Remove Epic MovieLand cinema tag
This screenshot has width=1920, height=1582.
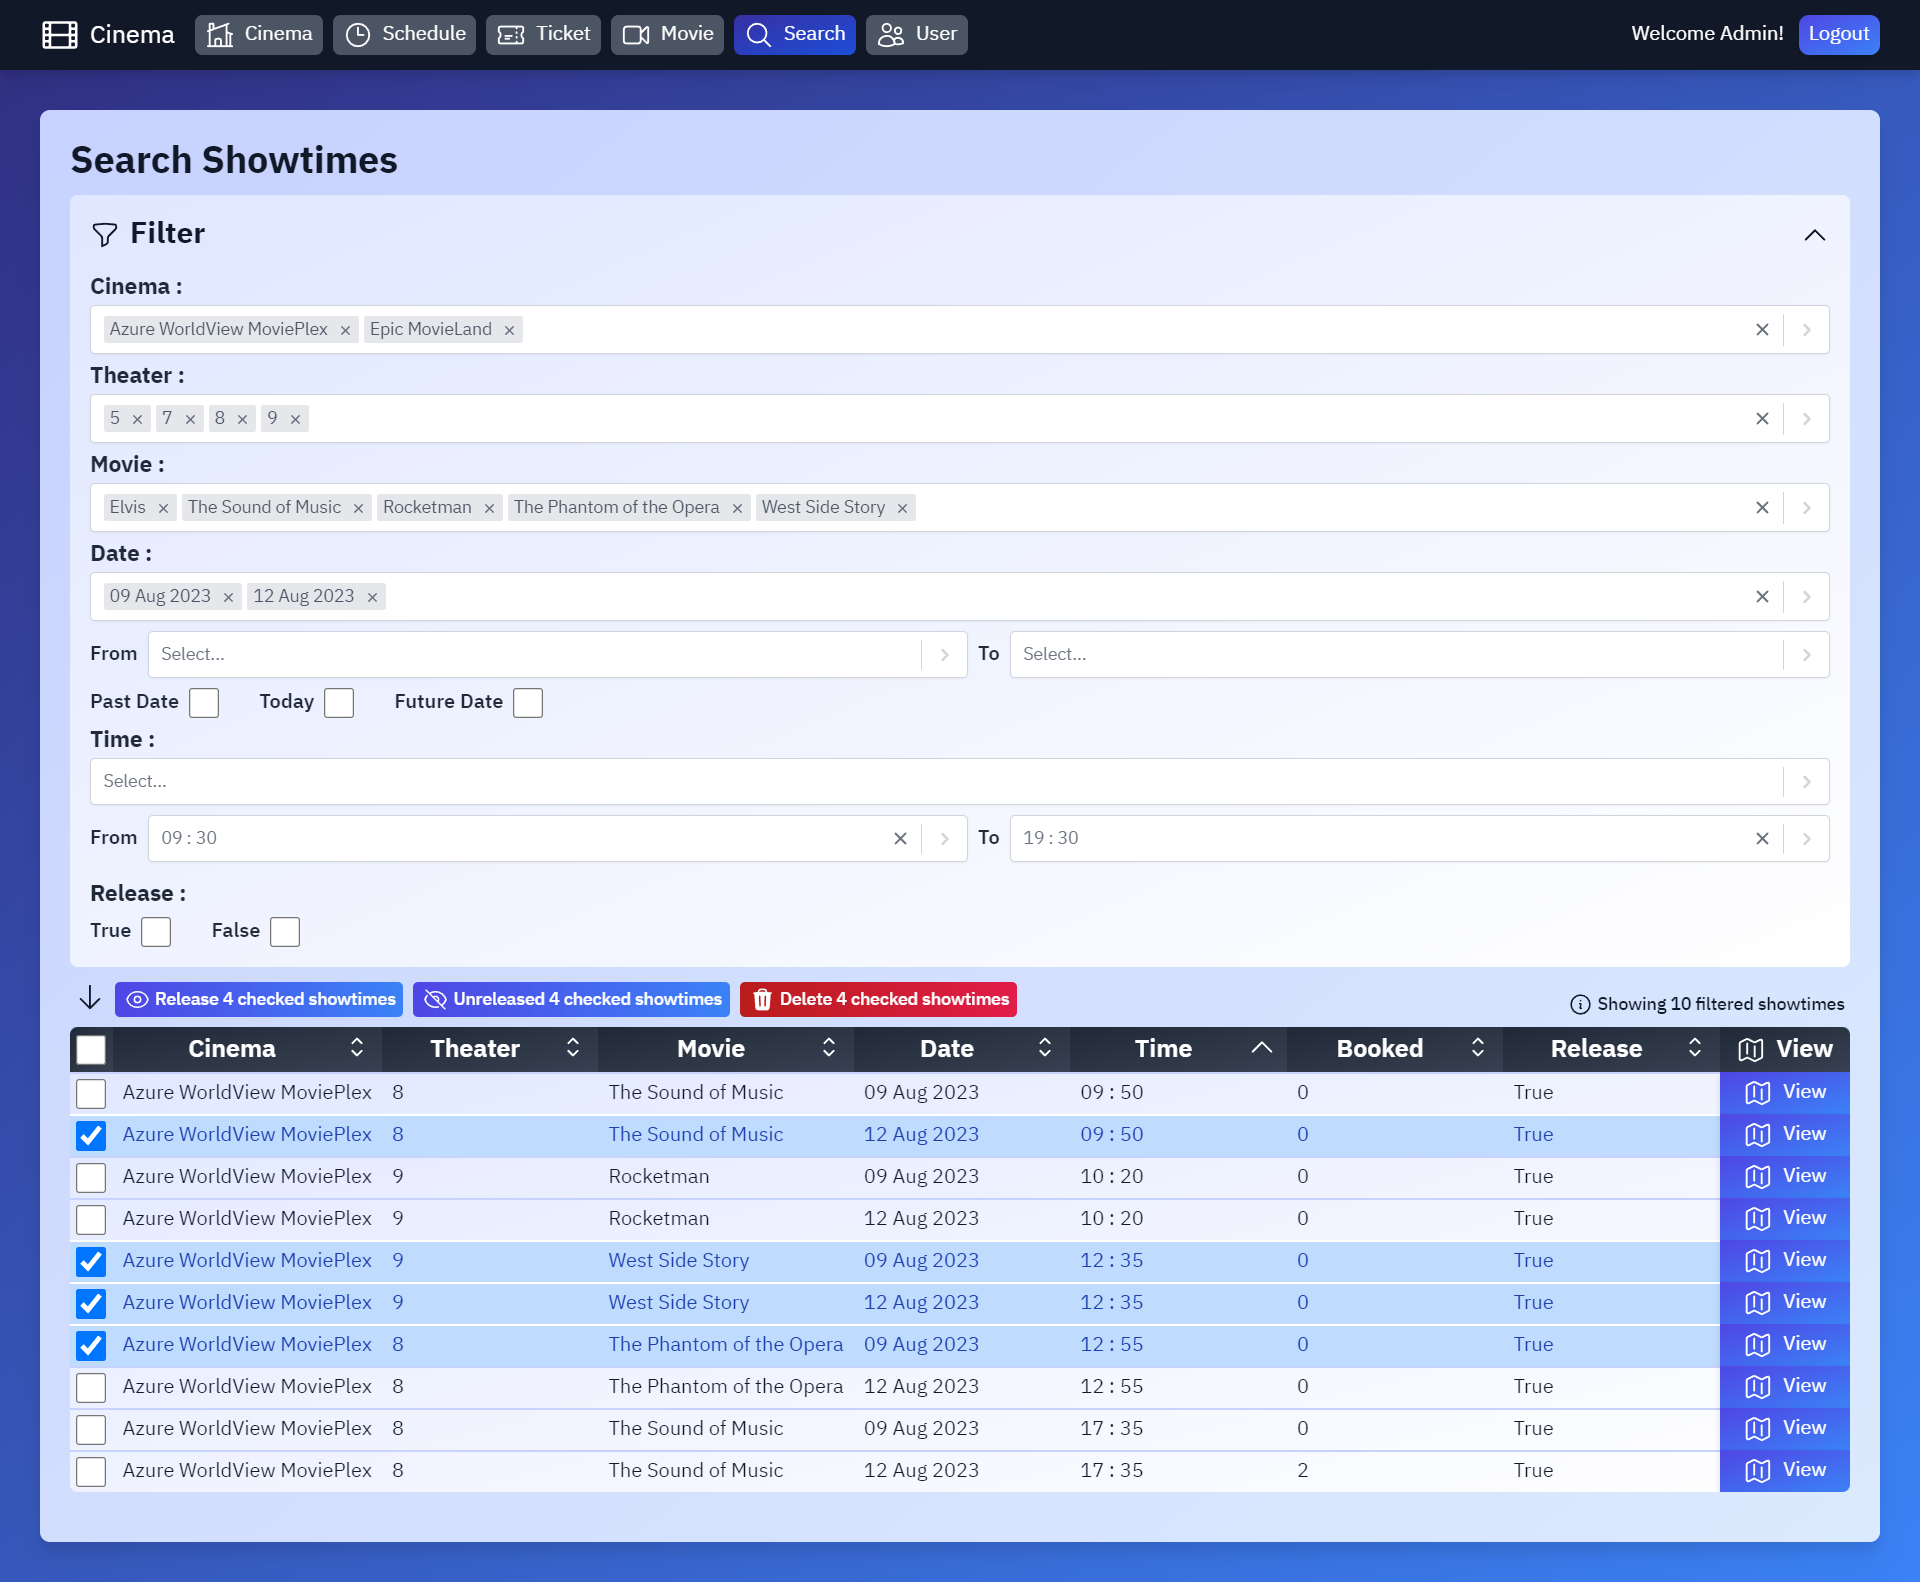pyautogui.click(x=509, y=330)
